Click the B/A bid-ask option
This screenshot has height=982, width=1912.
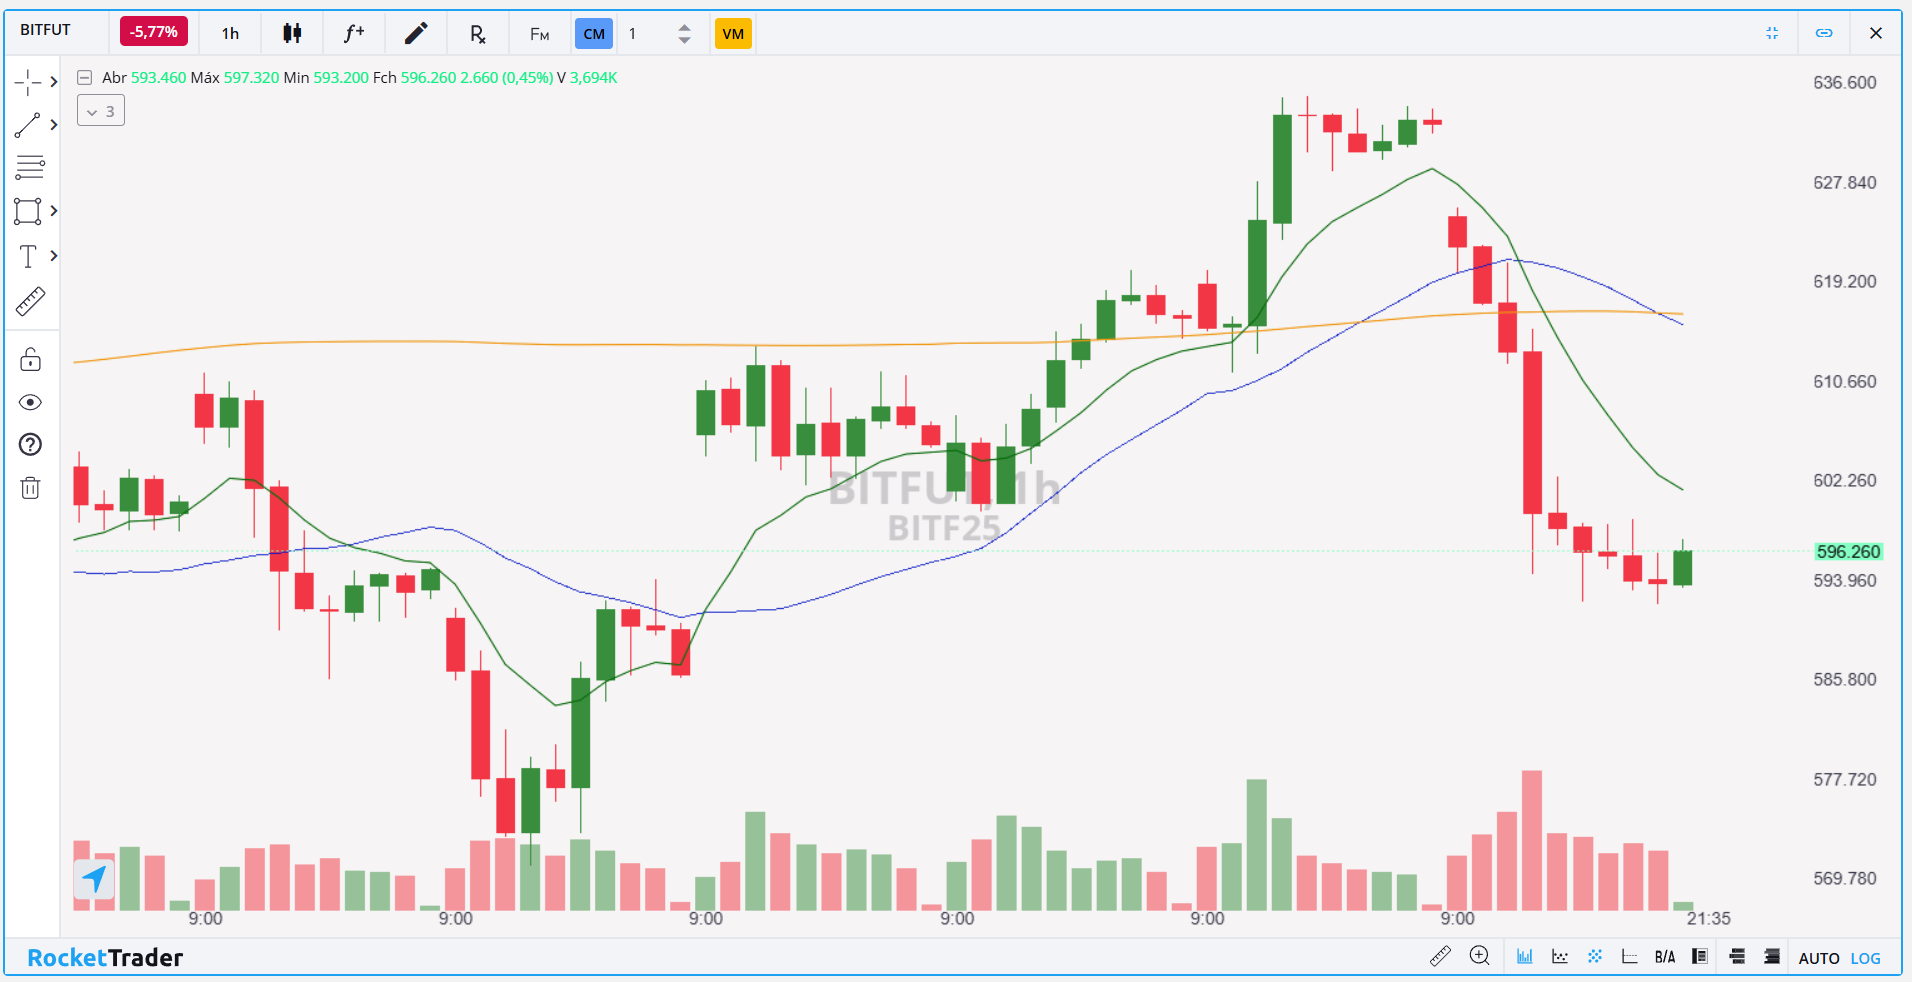click(1665, 957)
